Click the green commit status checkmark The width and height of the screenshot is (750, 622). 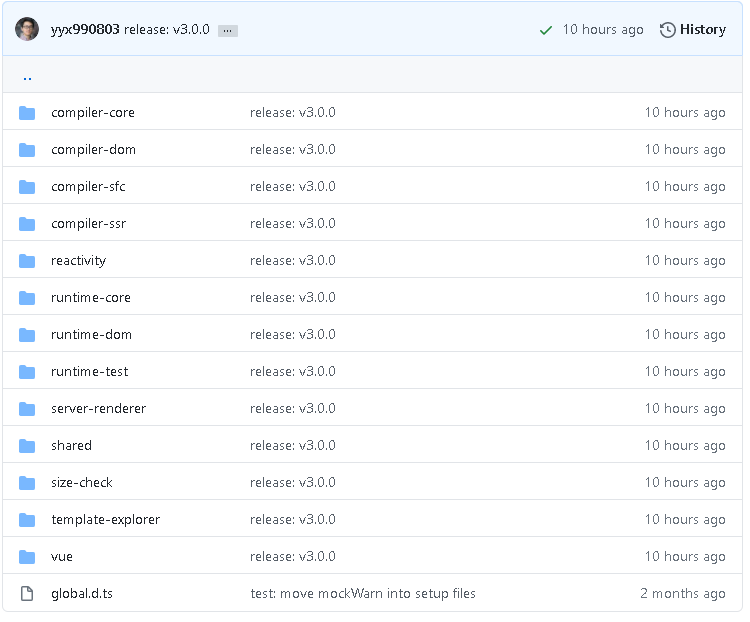(546, 30)
